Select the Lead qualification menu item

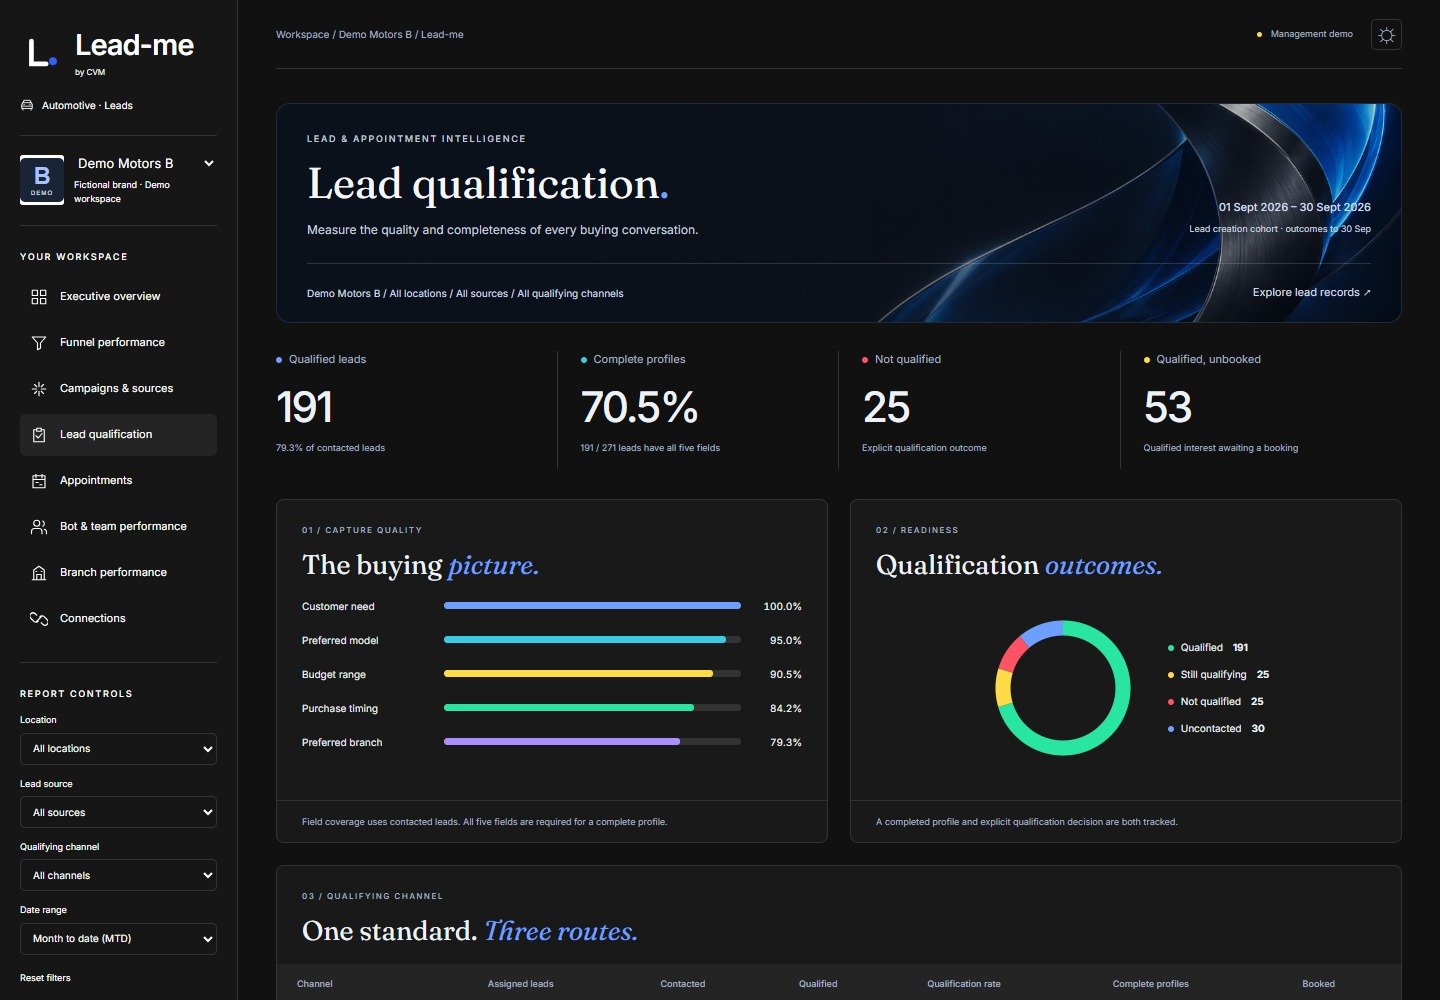[x=118, y=435]
